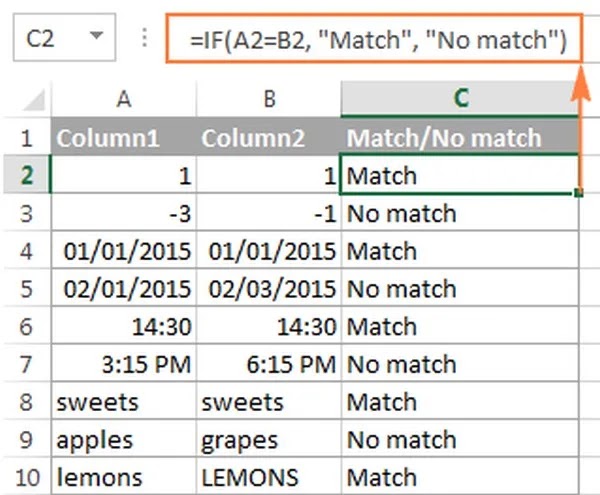Select the cell with LEMONS
Image resolution: width=600 pixels, height=495 pixels.
267,477
